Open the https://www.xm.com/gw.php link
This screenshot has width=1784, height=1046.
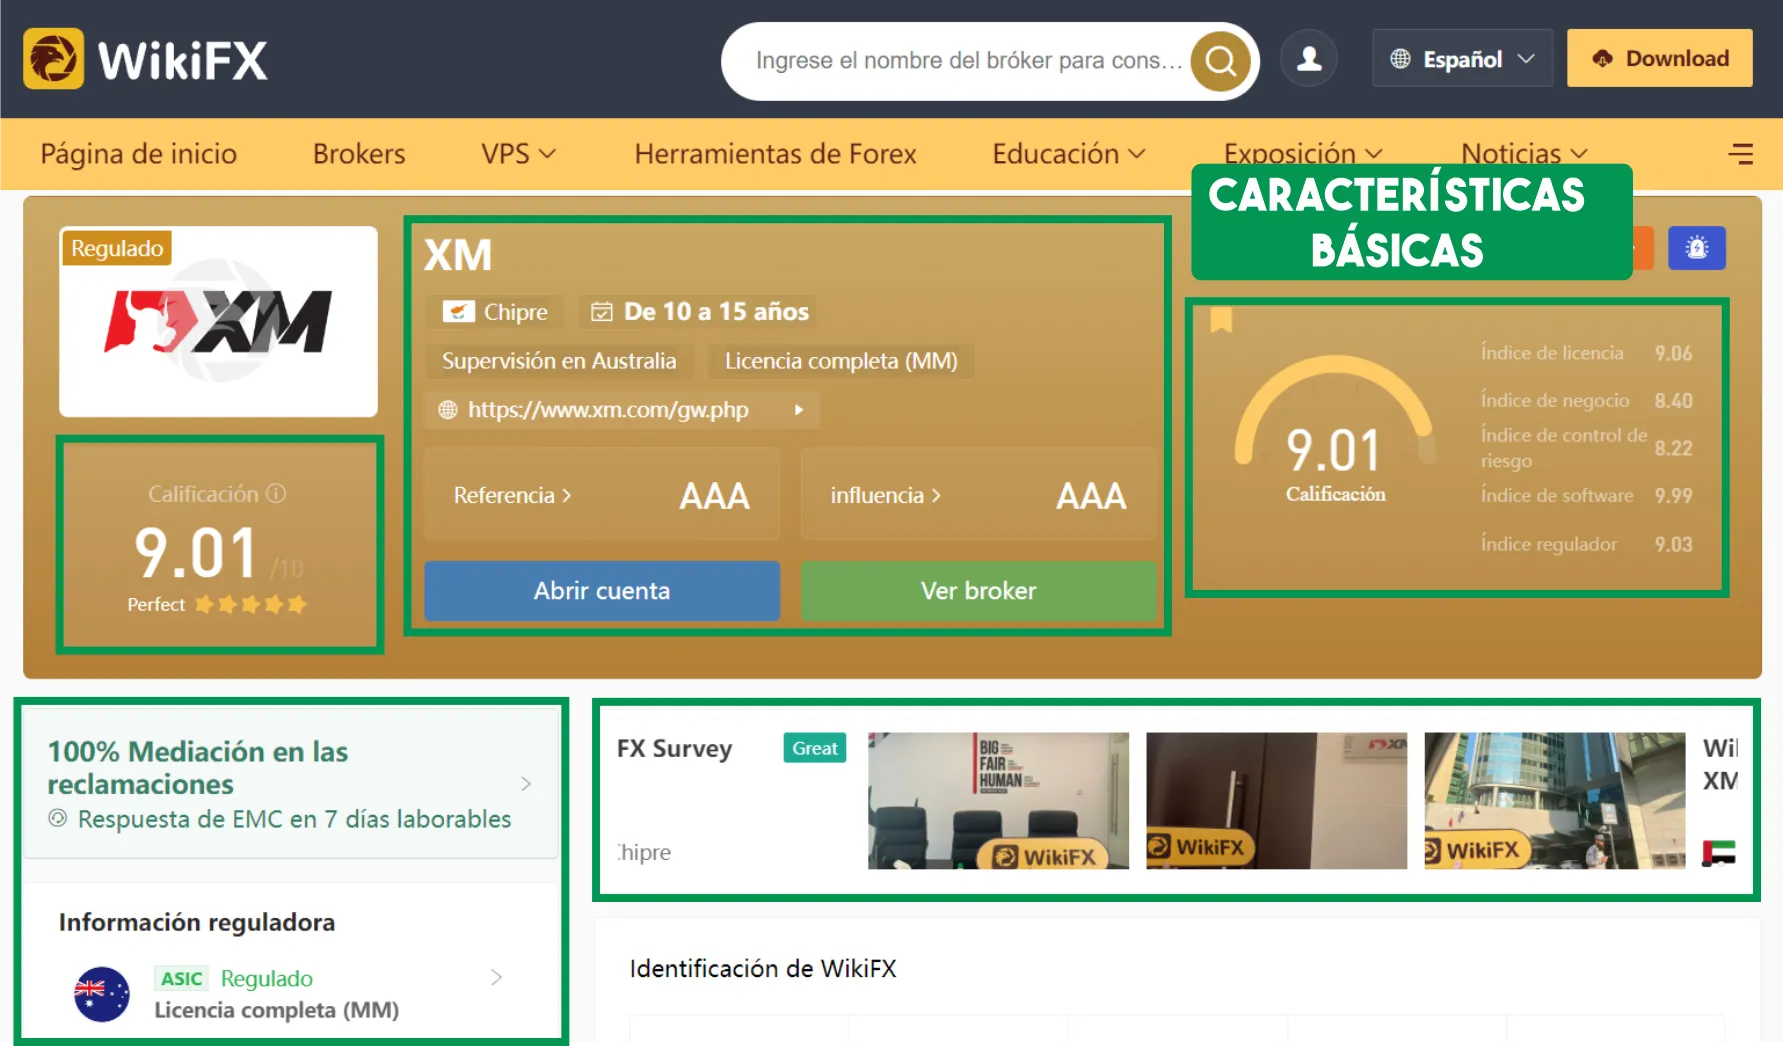pos(608,410)
